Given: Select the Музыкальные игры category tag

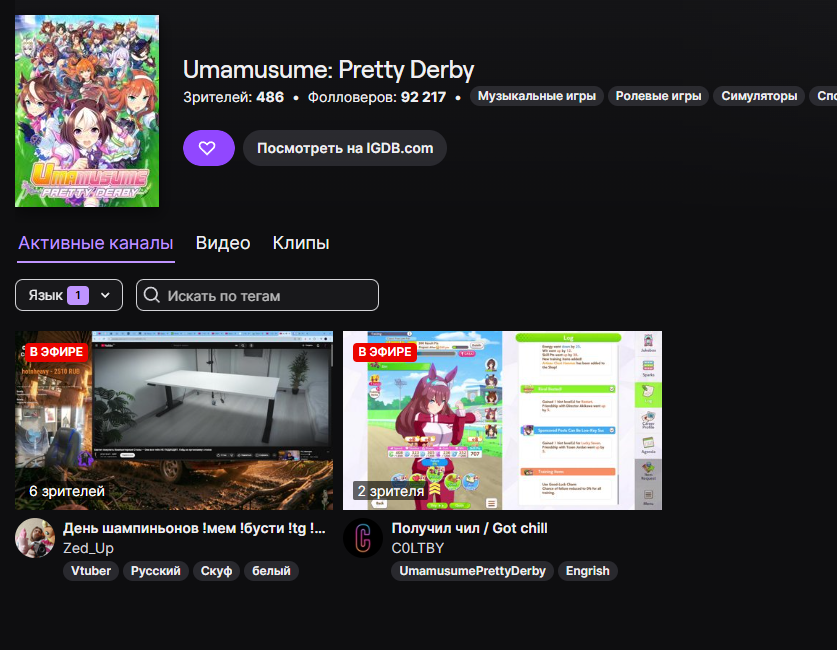Looking at the screenshot, I should point(537,96).
